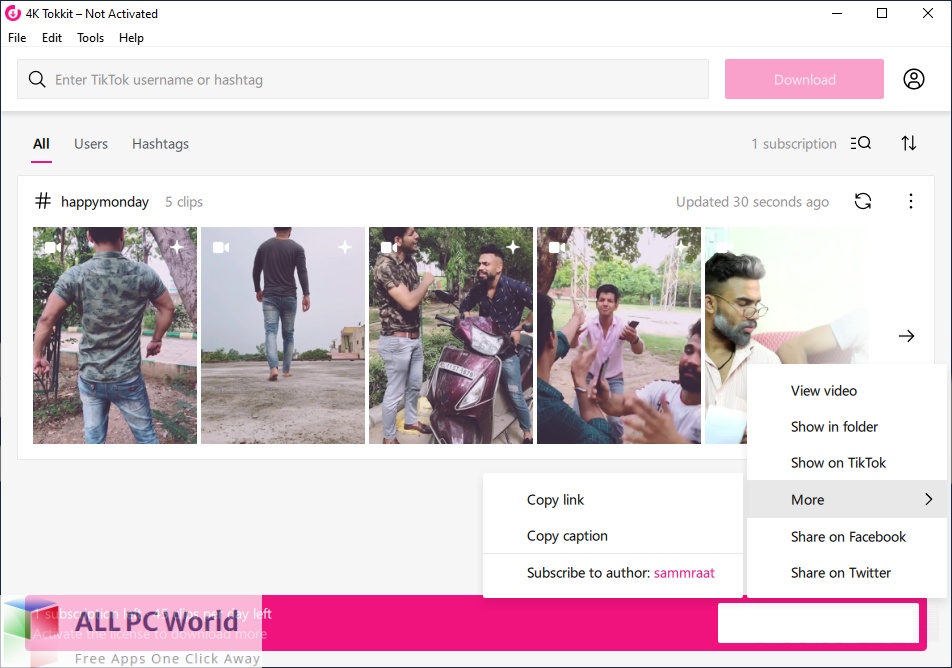
Task: Focus the TikTok username or hashtag field
Action: 362,79
